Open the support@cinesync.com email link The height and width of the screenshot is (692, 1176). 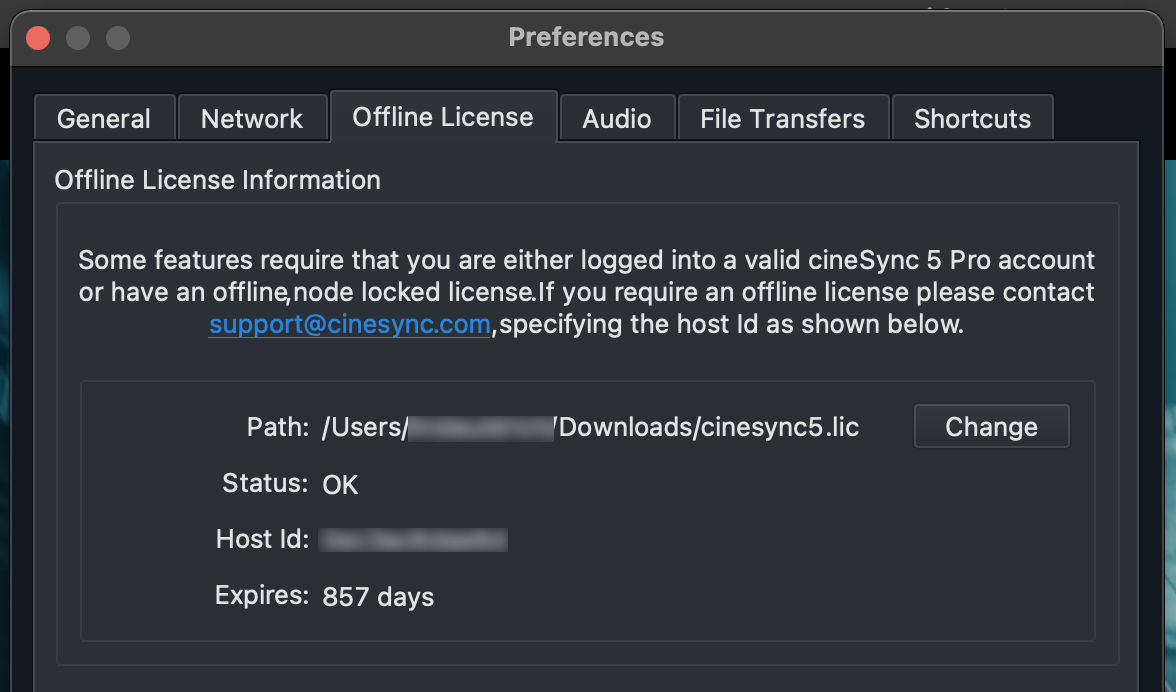click(x=350, y=325)
